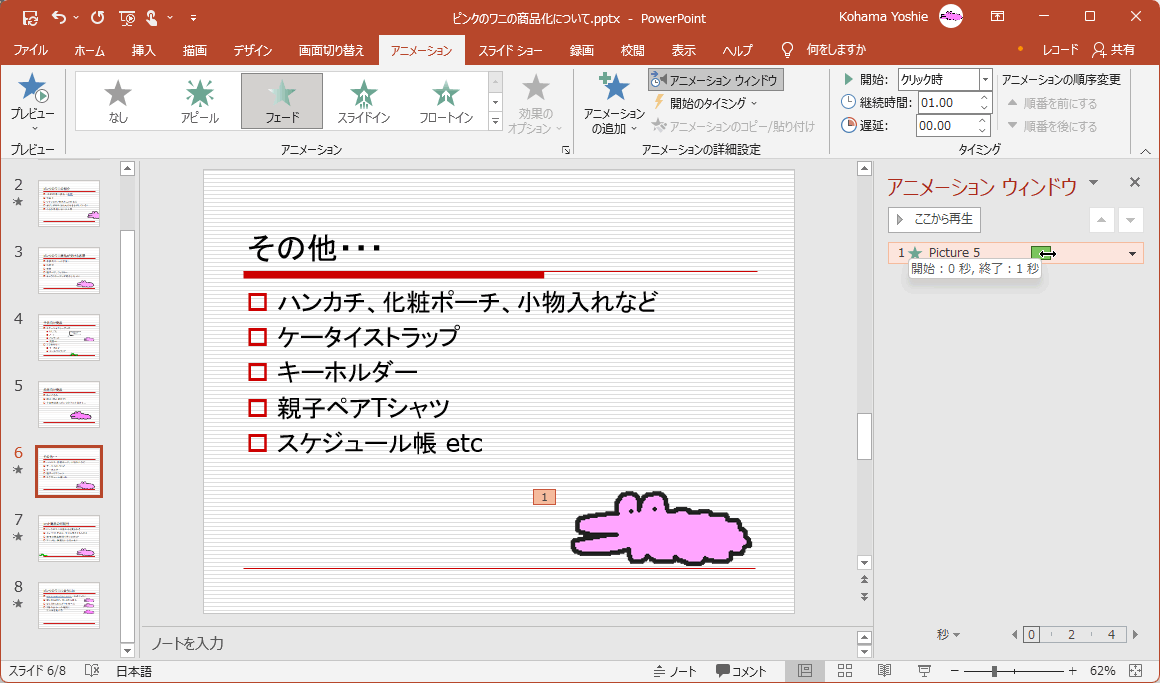Select the フロートイン animation effect
This screenshot has width=1160, height=683.
tap(446, 101)
